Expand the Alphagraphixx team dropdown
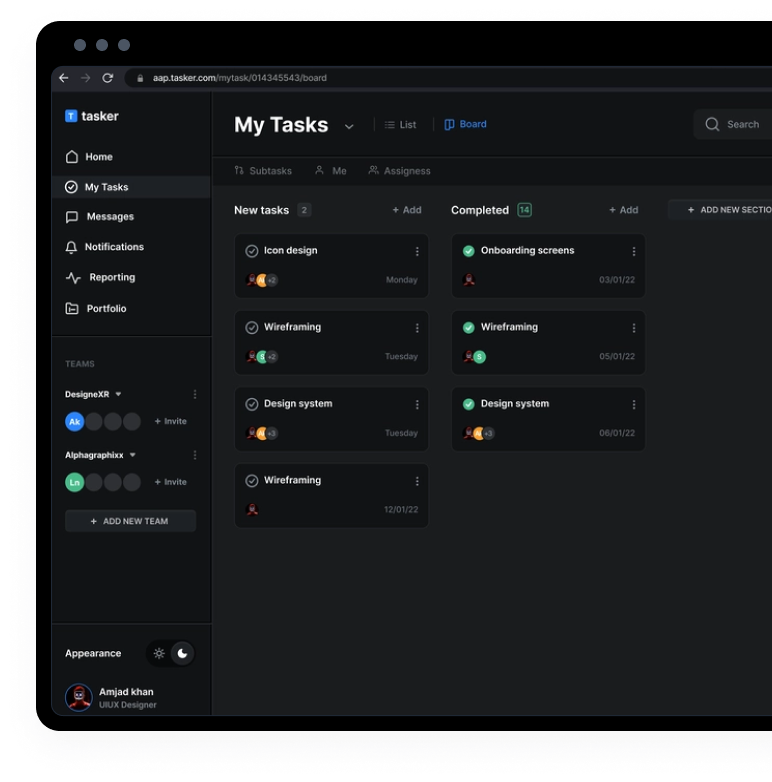 [x=133, y=456]
